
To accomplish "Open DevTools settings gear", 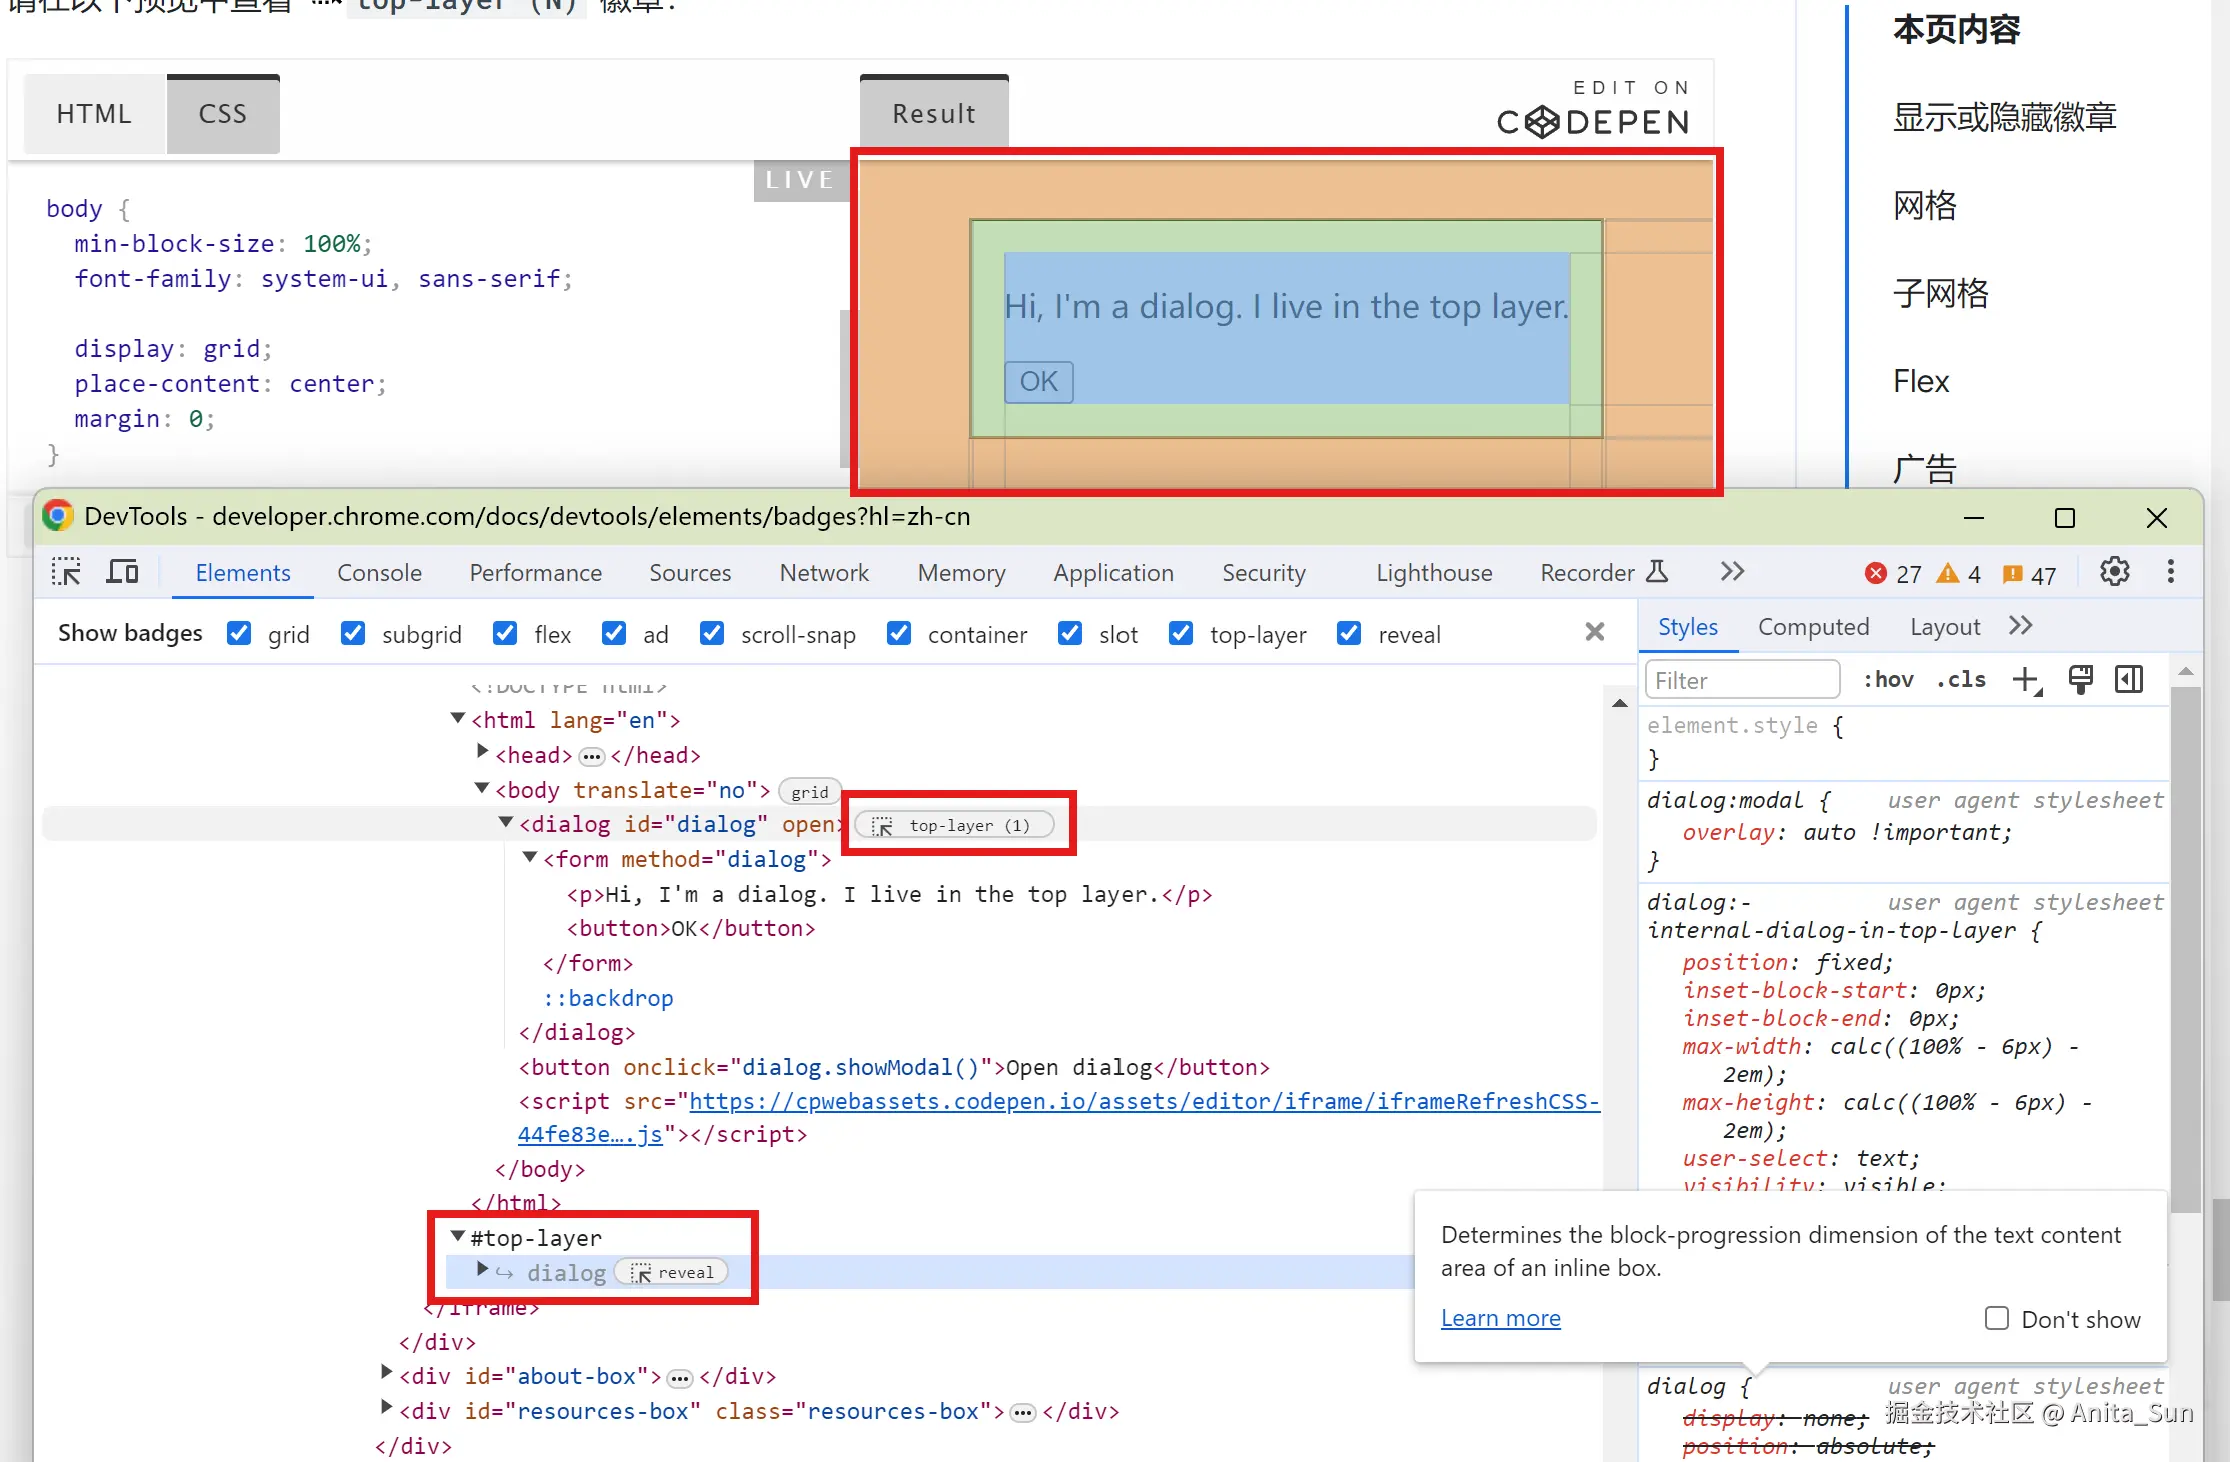I will (x=2114, y=572).
